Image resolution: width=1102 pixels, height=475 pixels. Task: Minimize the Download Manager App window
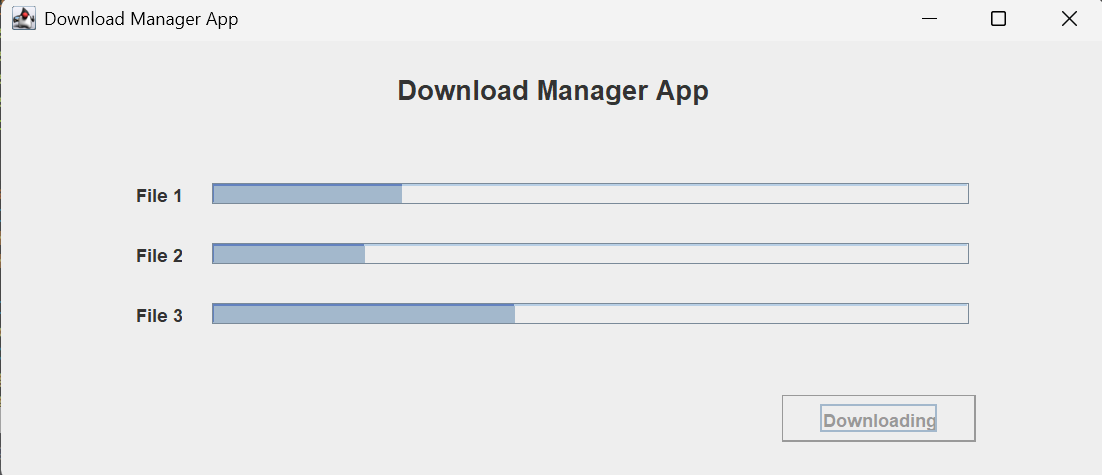tap(930, 19)
